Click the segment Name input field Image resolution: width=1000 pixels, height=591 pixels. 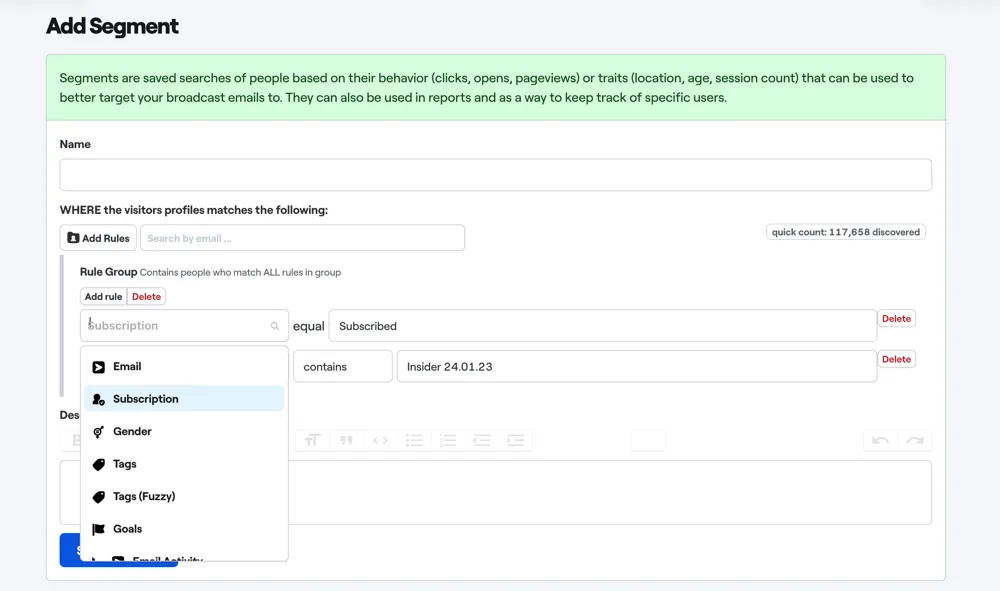495,175
